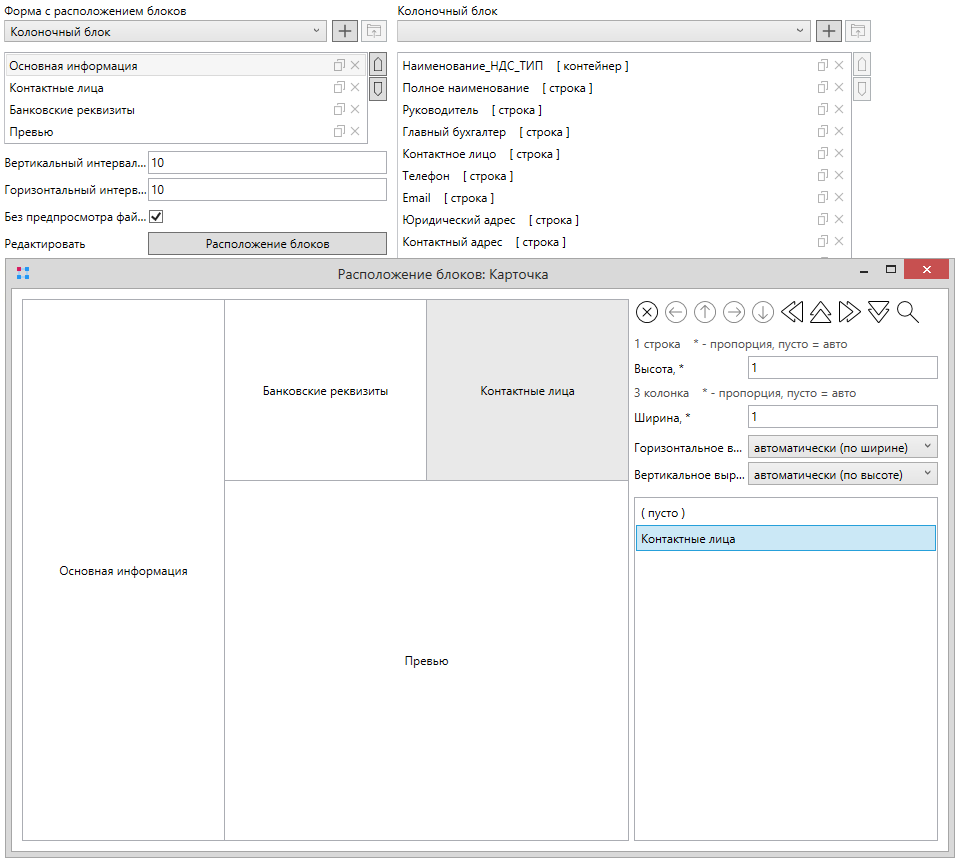The width and height of the screenshot is (964, 865).
Task: Add new form block with plus button
Action: point(343,32)
